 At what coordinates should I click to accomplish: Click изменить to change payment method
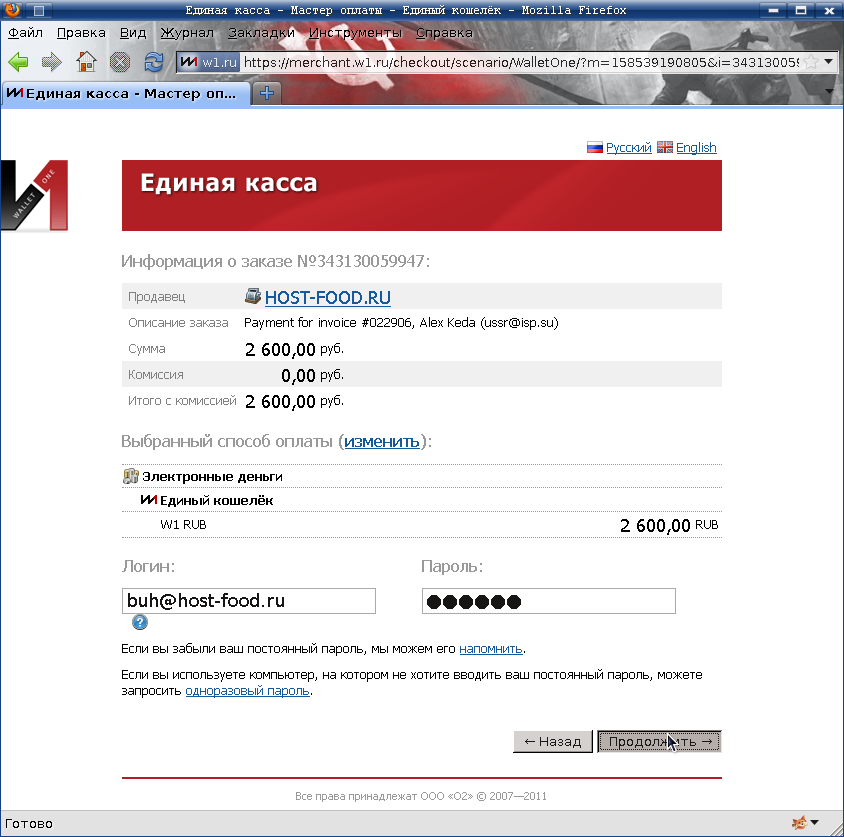point(382,441)
